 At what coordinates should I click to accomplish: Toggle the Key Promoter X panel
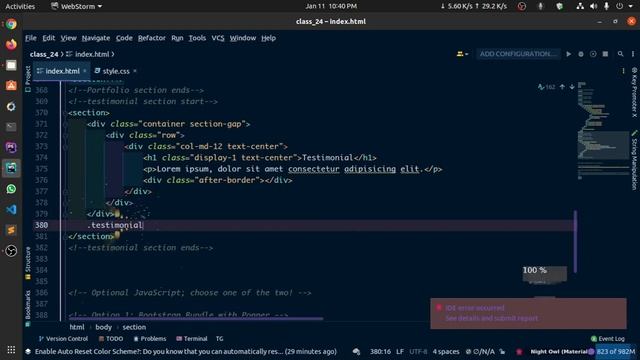[x=634, y=92]
